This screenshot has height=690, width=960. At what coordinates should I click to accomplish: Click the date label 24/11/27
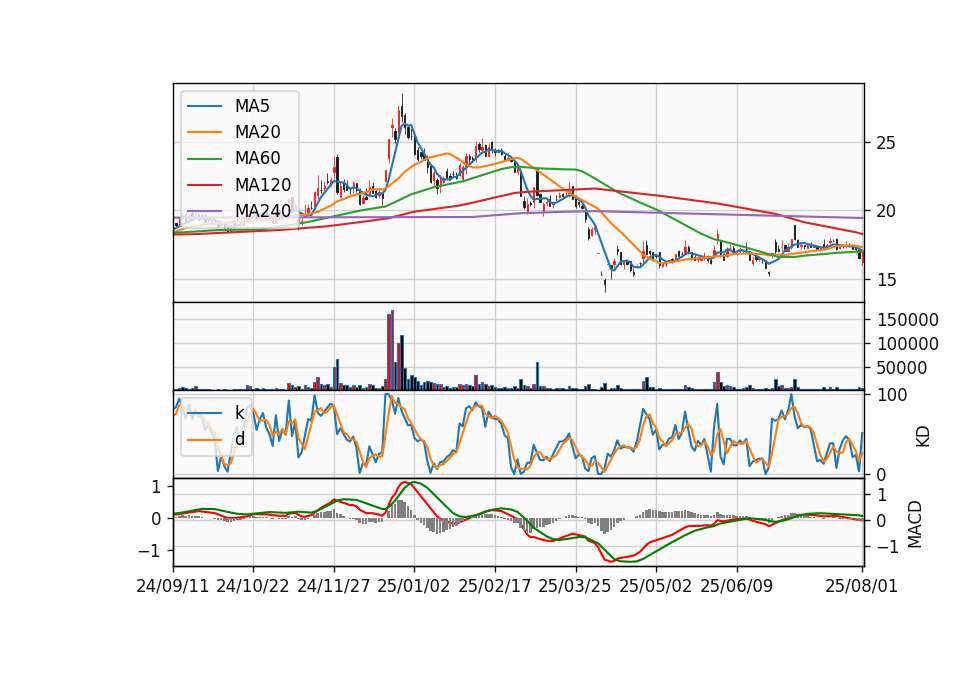pyautogui.click(x=334, y=586)
